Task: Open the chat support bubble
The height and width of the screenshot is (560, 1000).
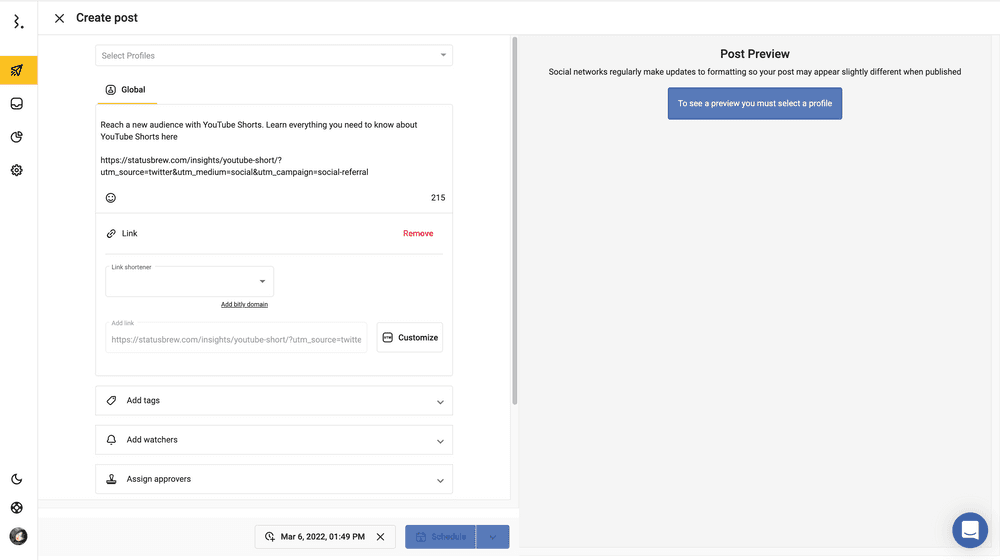Action: (x=969, y=531)
